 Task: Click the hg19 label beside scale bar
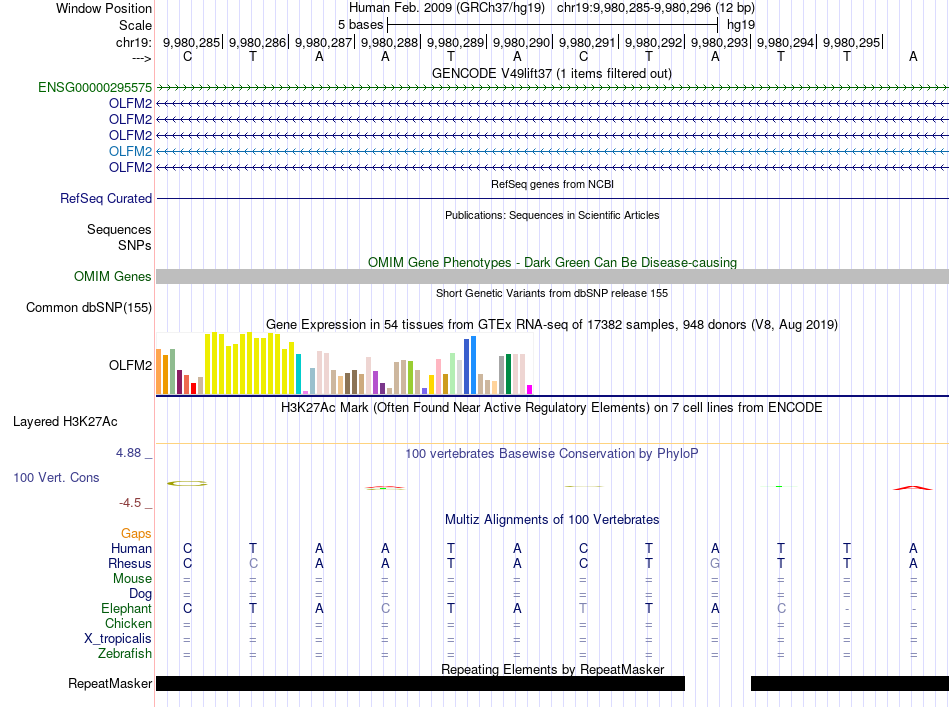tap(741, 25)
